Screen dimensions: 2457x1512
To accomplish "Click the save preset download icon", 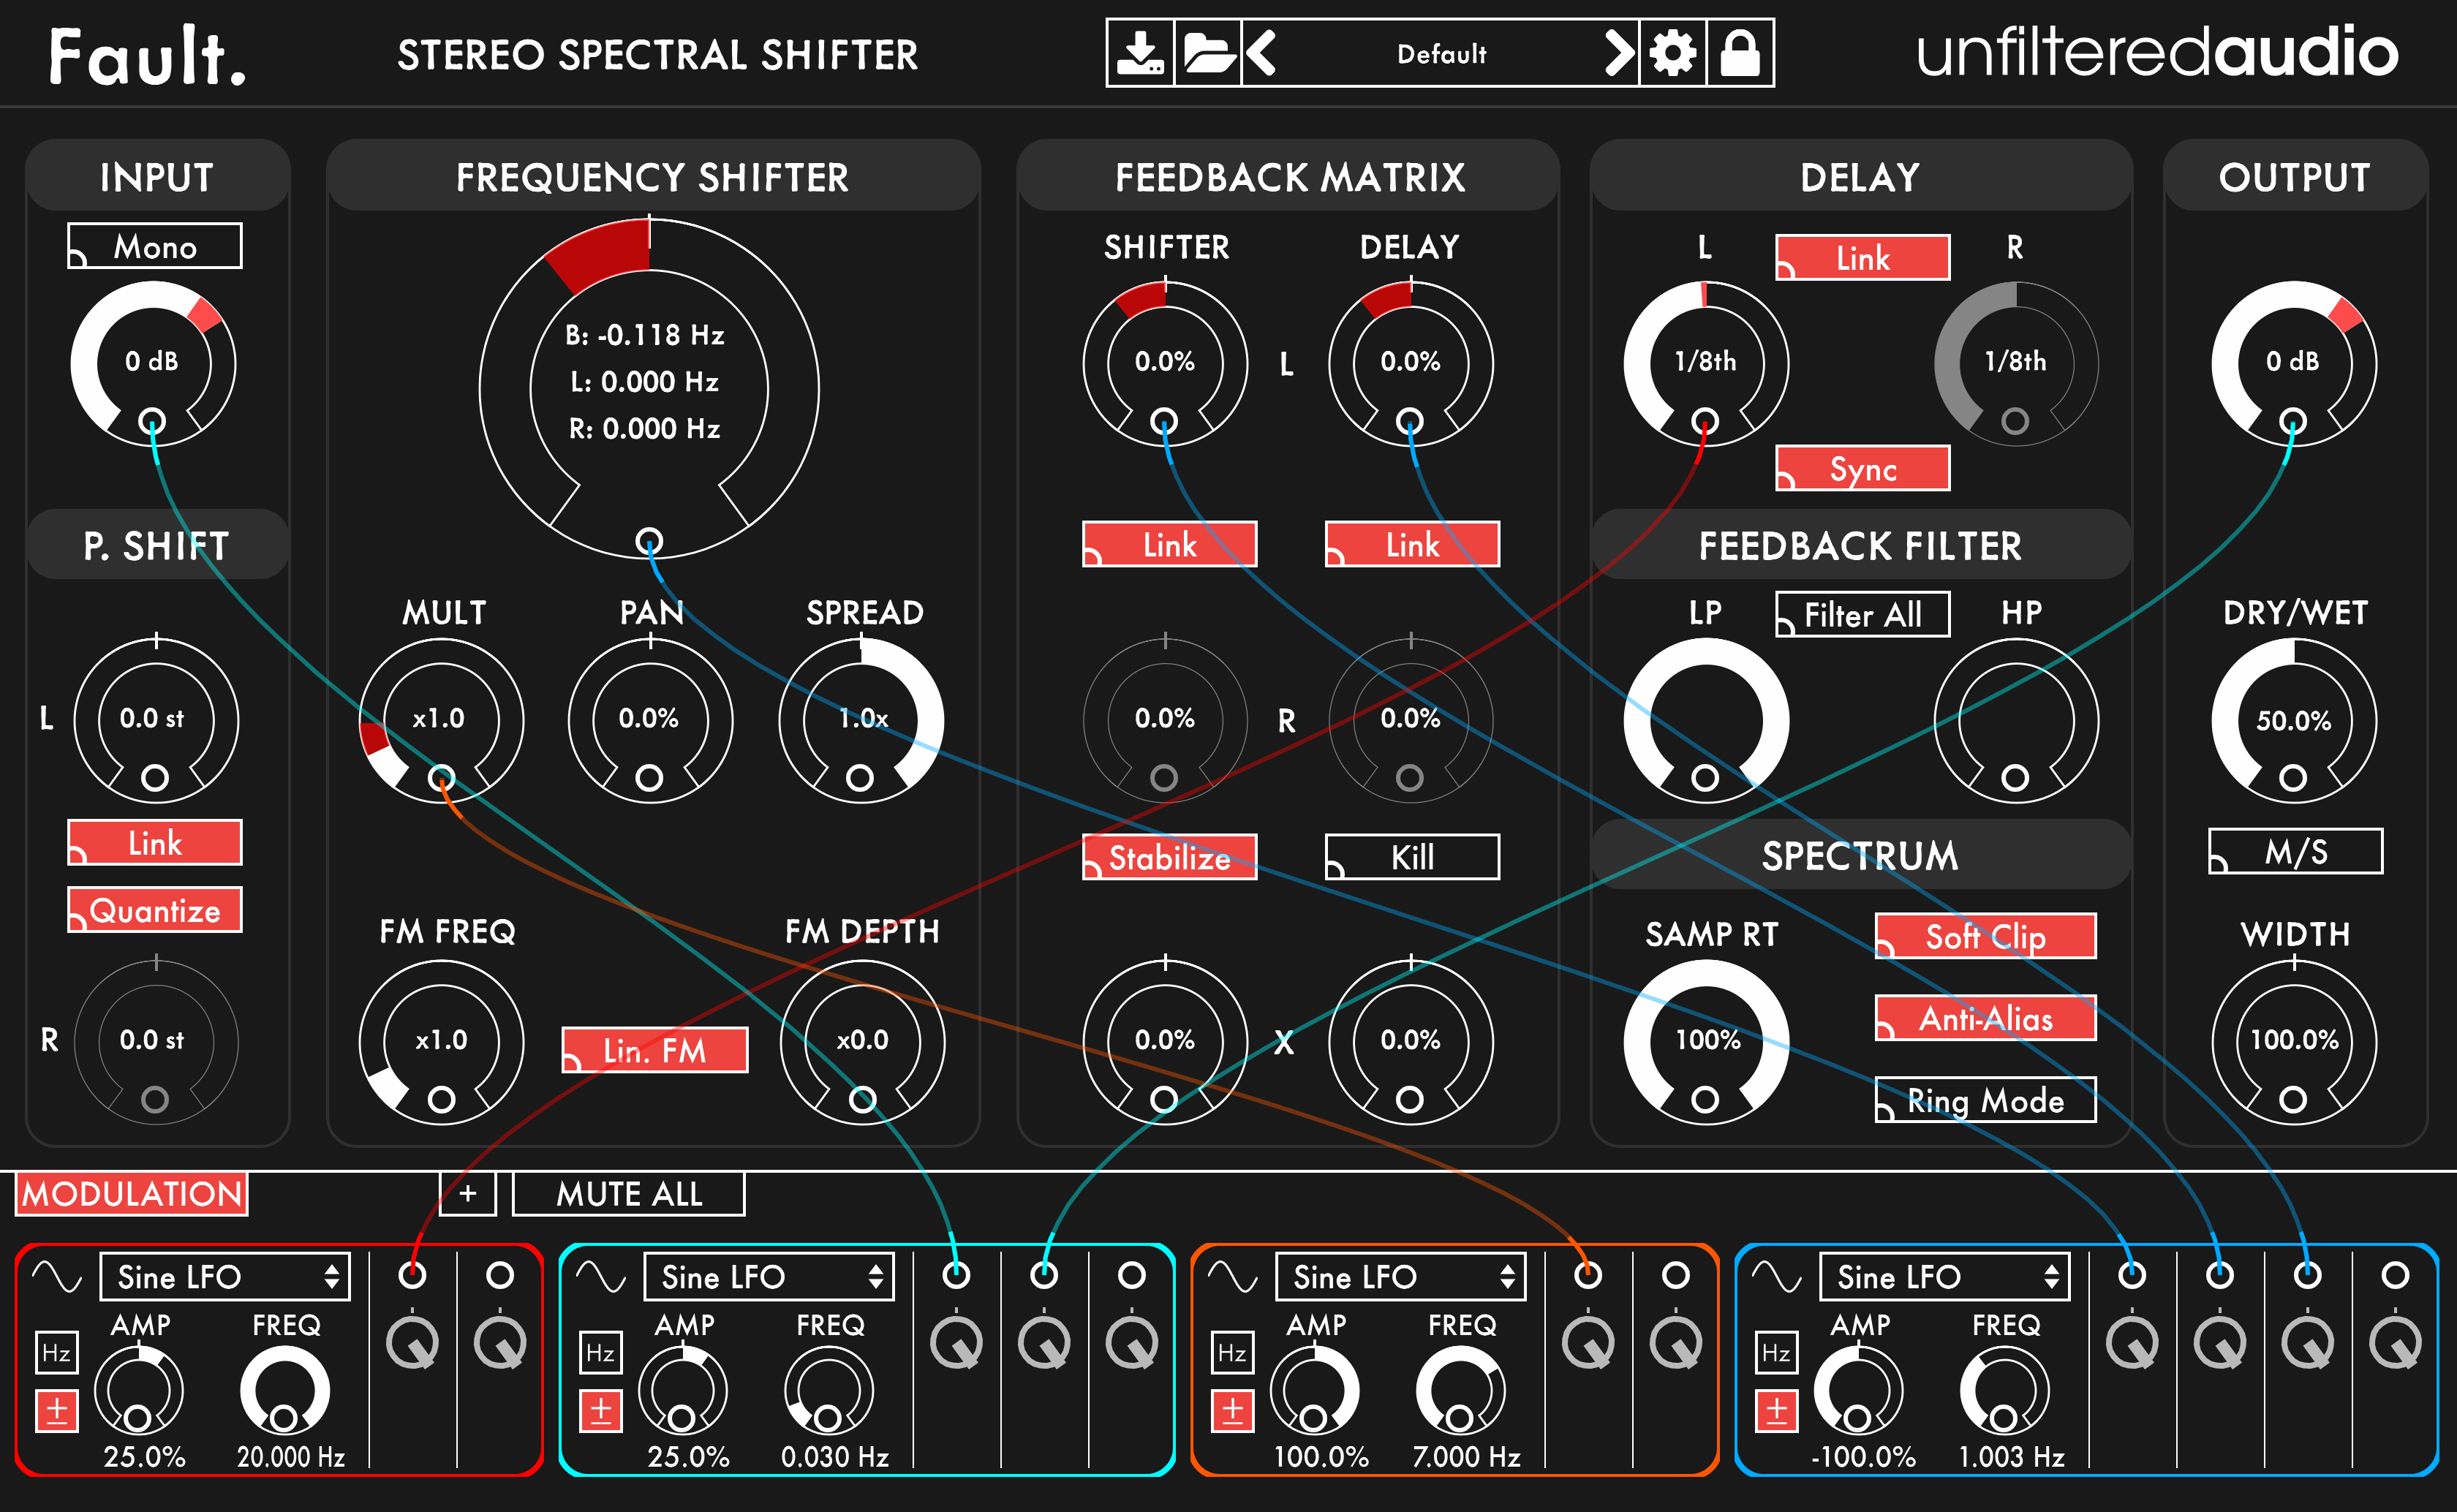I will tap(1140, 53).
